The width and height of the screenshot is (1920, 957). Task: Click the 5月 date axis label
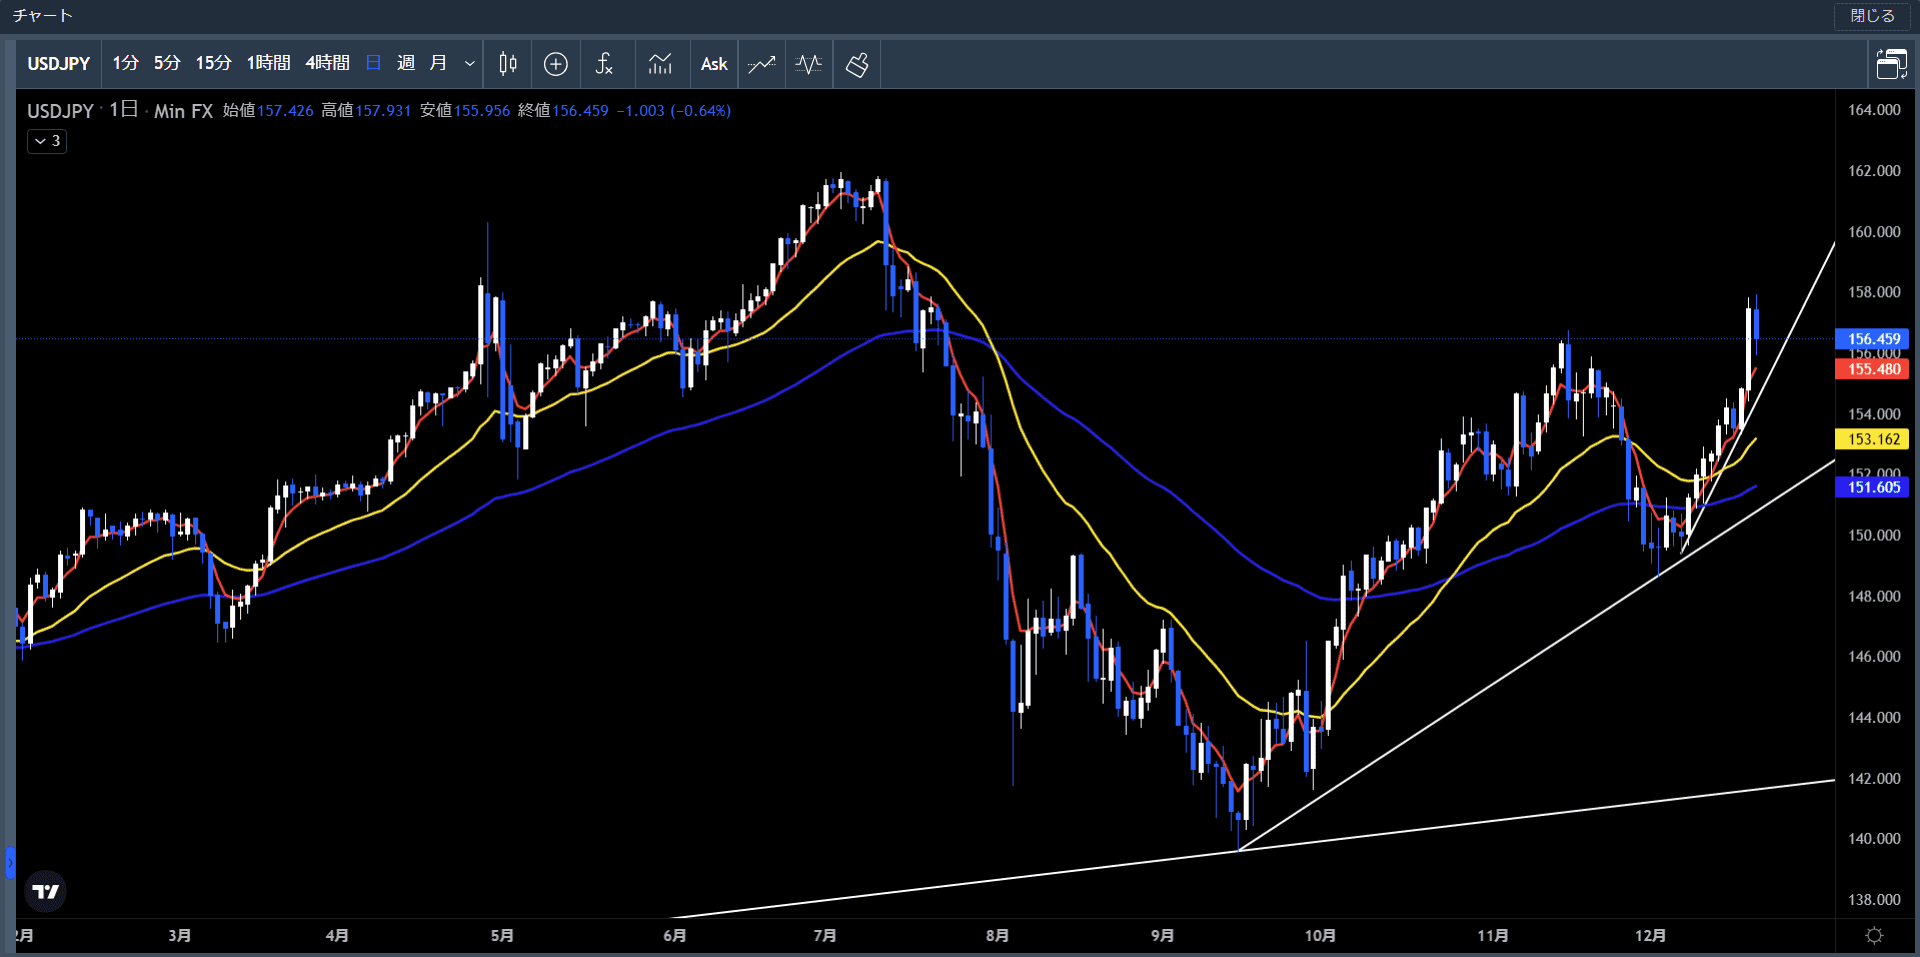pyautogui.click(x=502, y=935)
